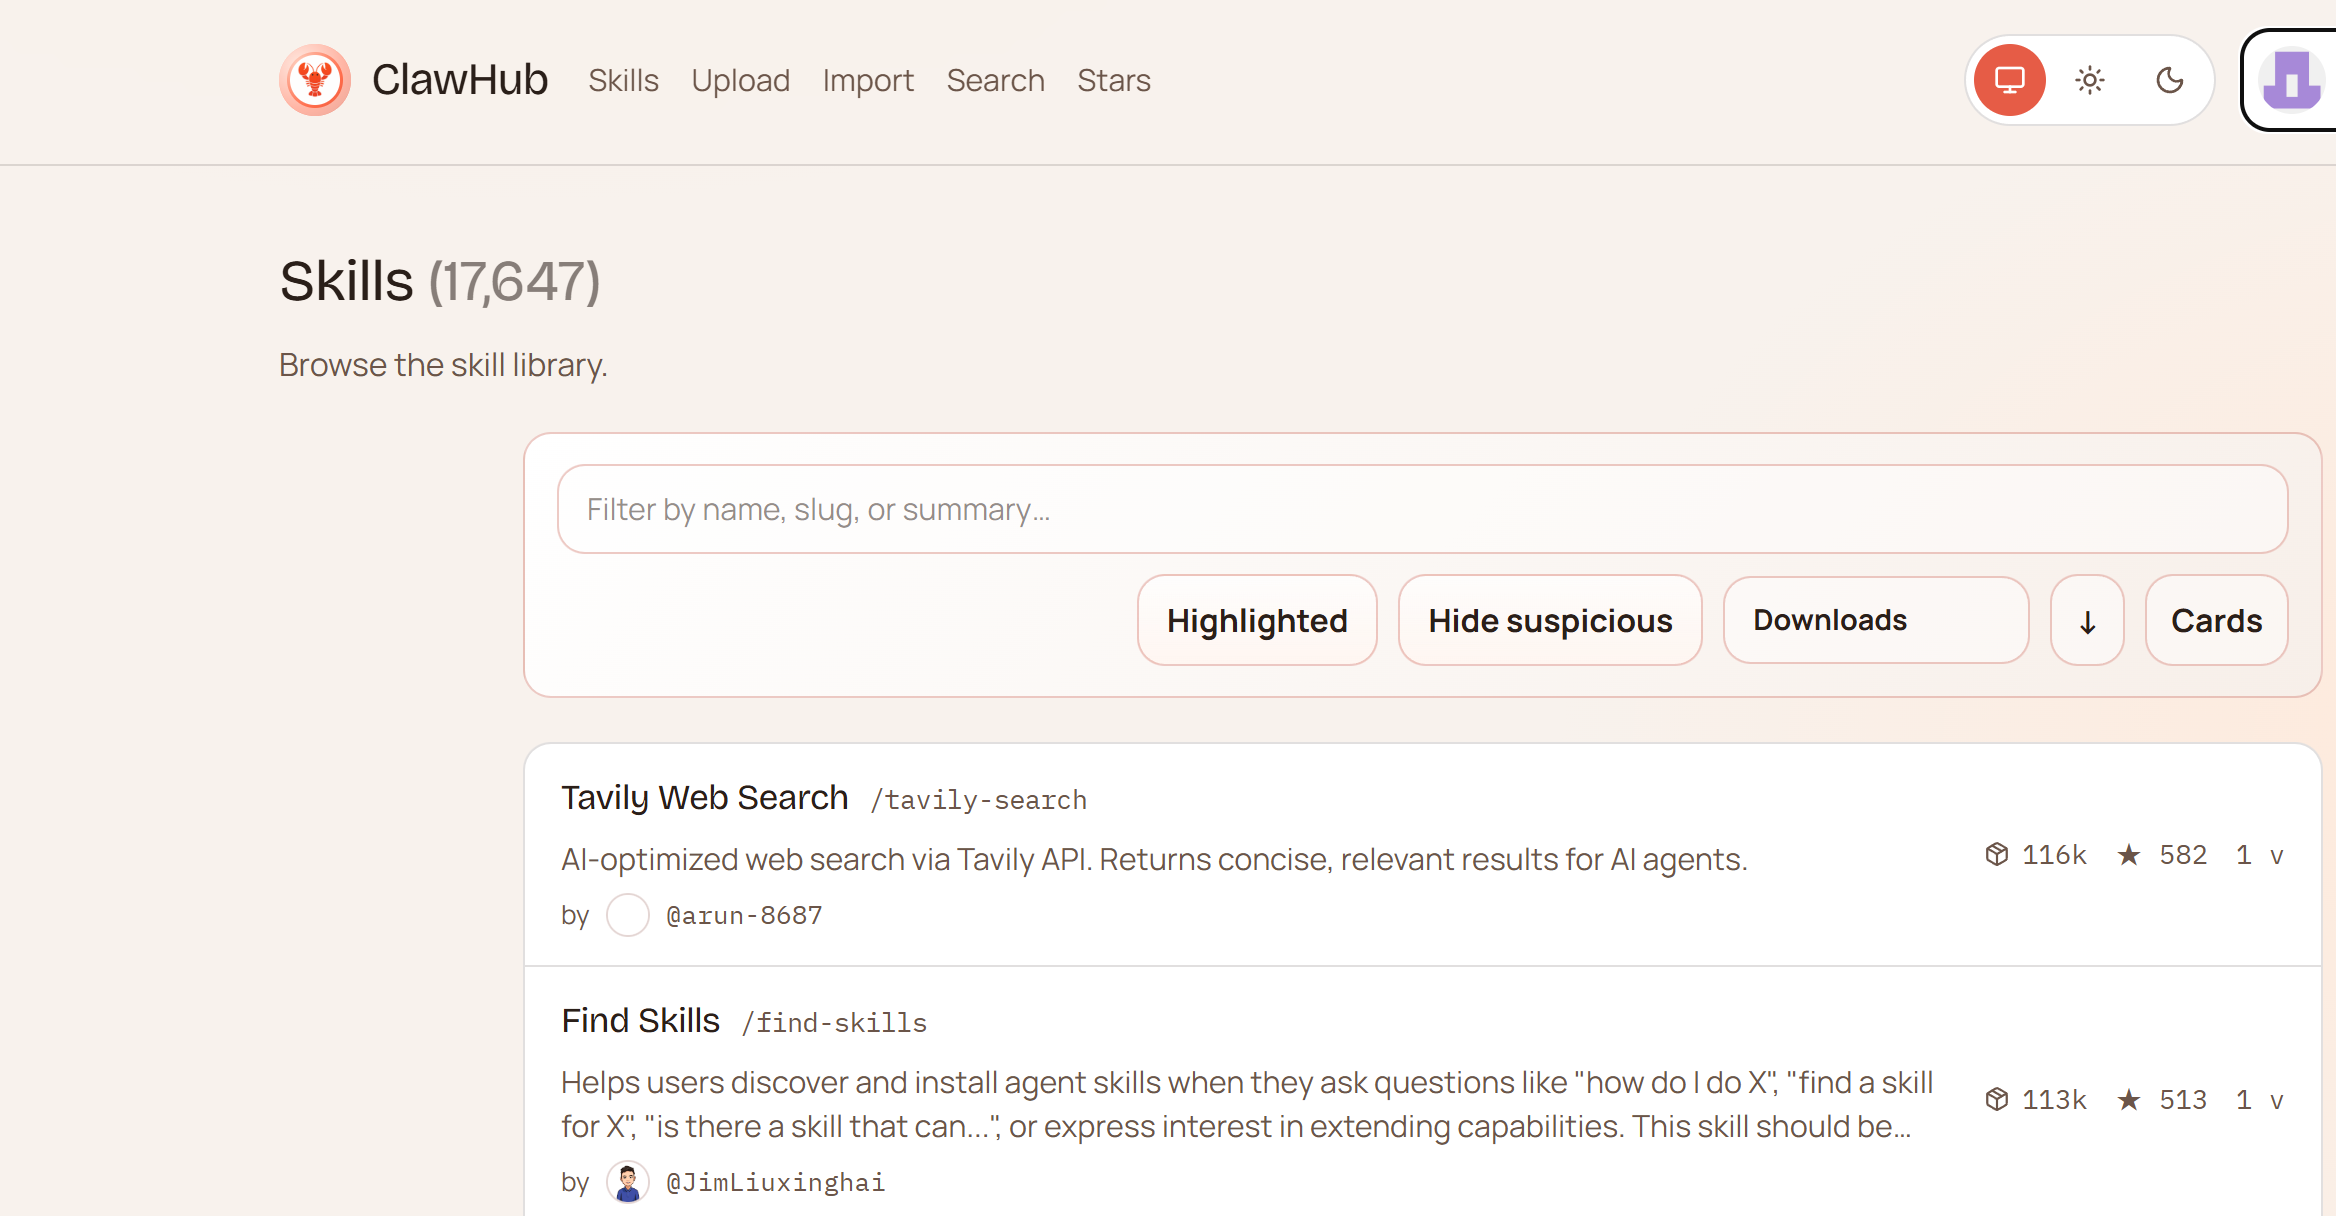This screenshot has width=2336, height=1216.
Task: Switch to dark theme moon icon
Action: [2169, 80]
